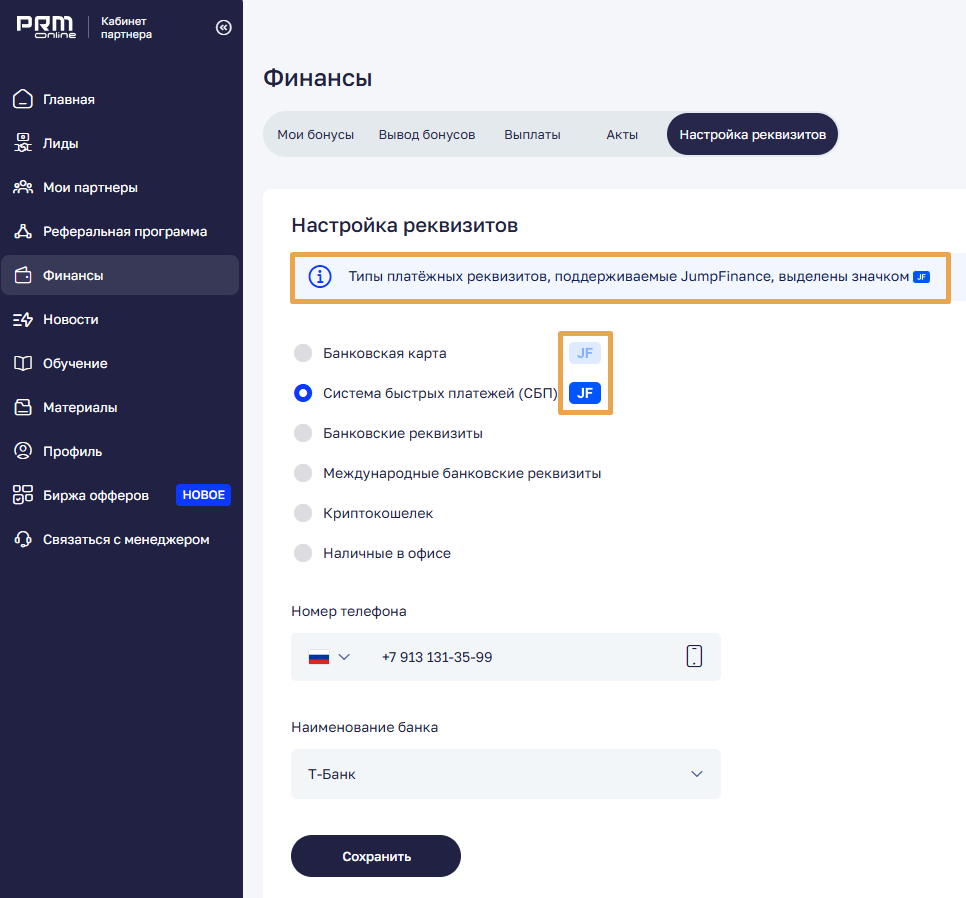Switch to the Вывод бонусов tab
Screen dimensions: 966x898
pyautogui.click(x=426, y=135)
